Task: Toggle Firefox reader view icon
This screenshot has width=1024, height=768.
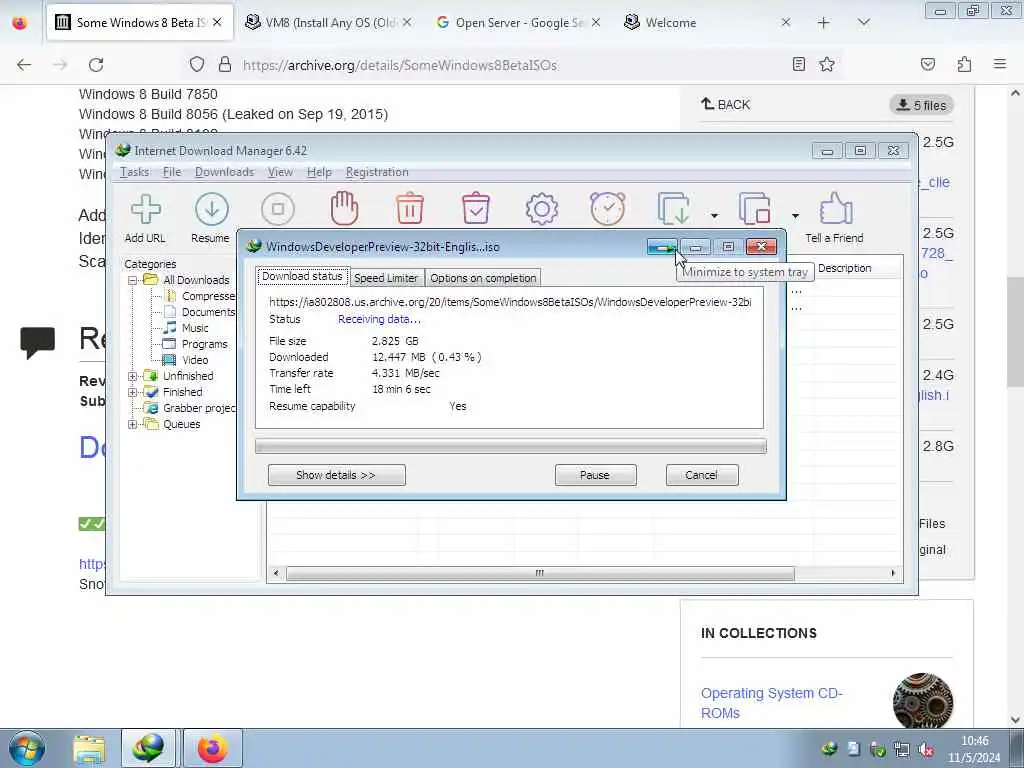Action: 798,64
